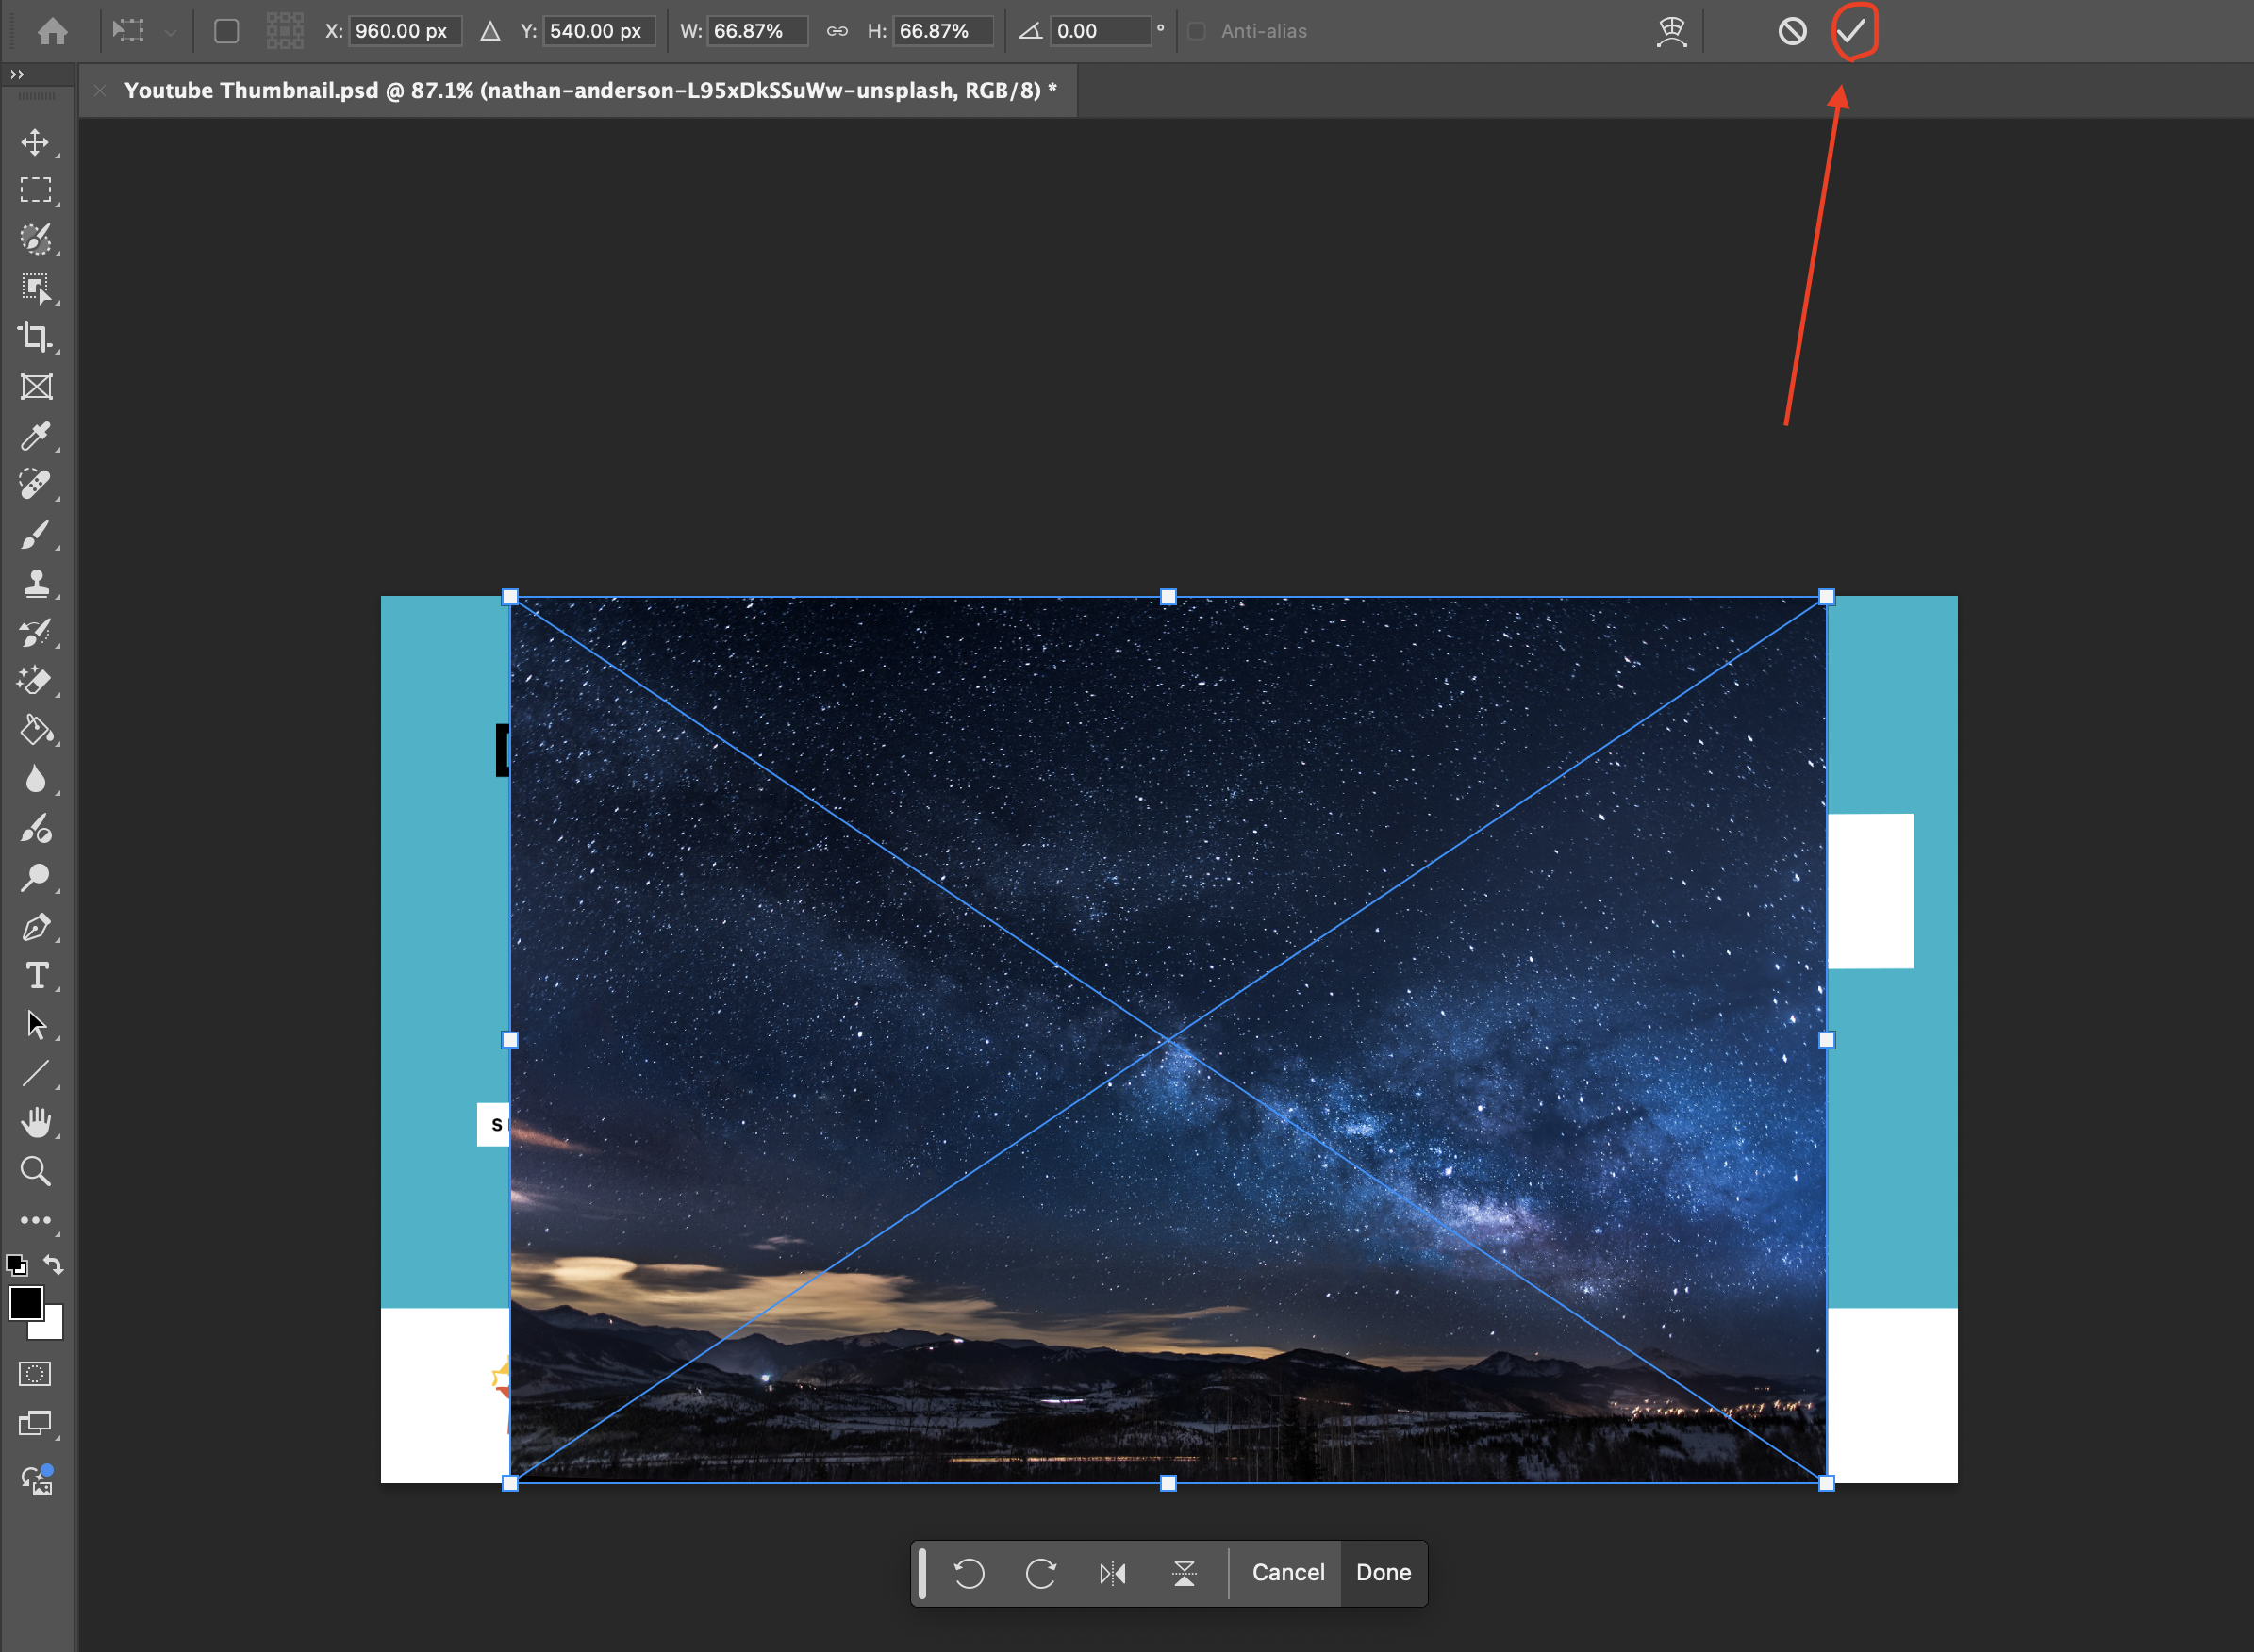Cancel the transform using the circle-slash icon

pos(1792,31)
